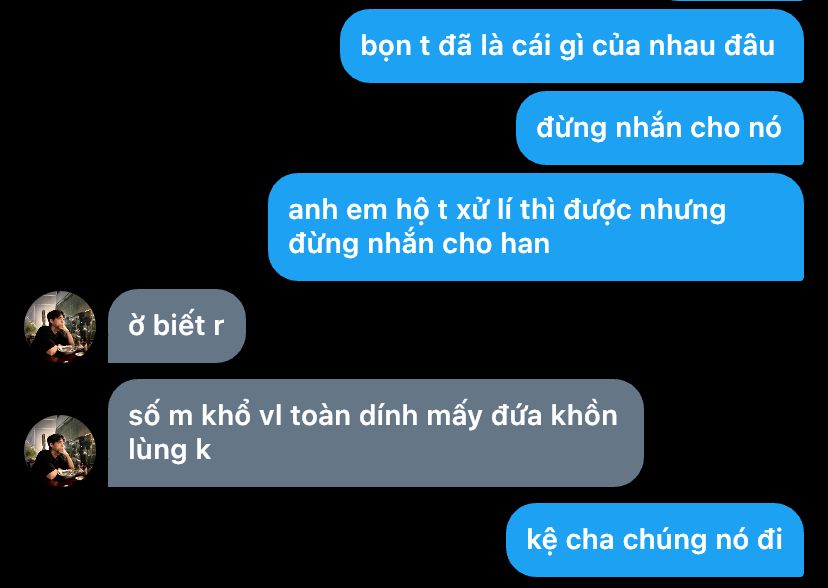The height and width of the screenshot is (588, 828).
Task: Click avatar next to "số m khổ vl" message
Action: (x=60, y=451)
